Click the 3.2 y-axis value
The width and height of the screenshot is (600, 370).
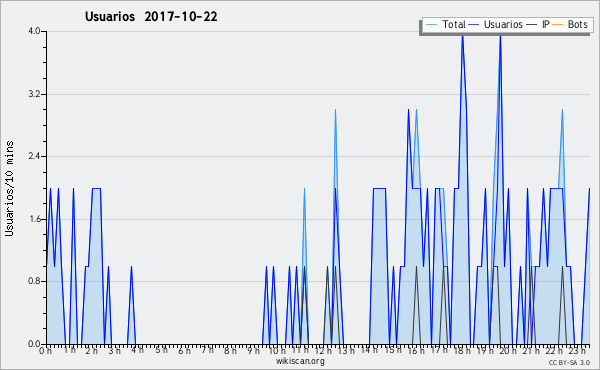click(34, 94)
